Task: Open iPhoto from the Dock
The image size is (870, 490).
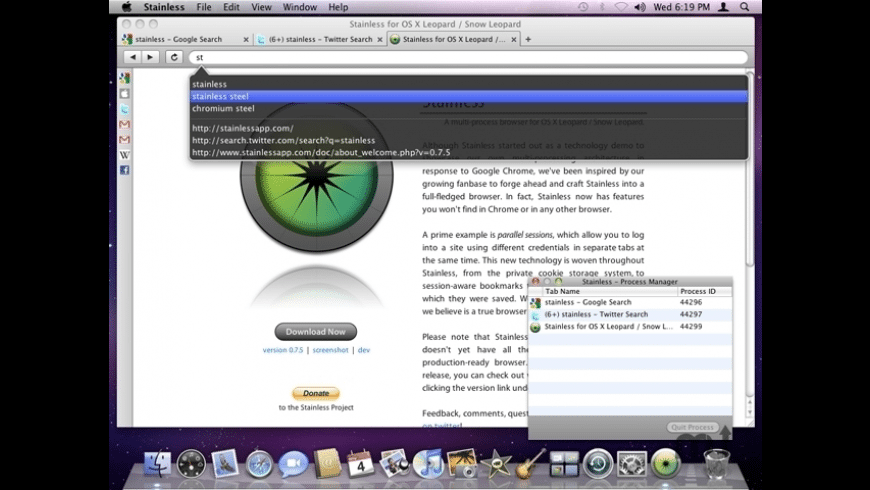Action: [x=462, y=463]
